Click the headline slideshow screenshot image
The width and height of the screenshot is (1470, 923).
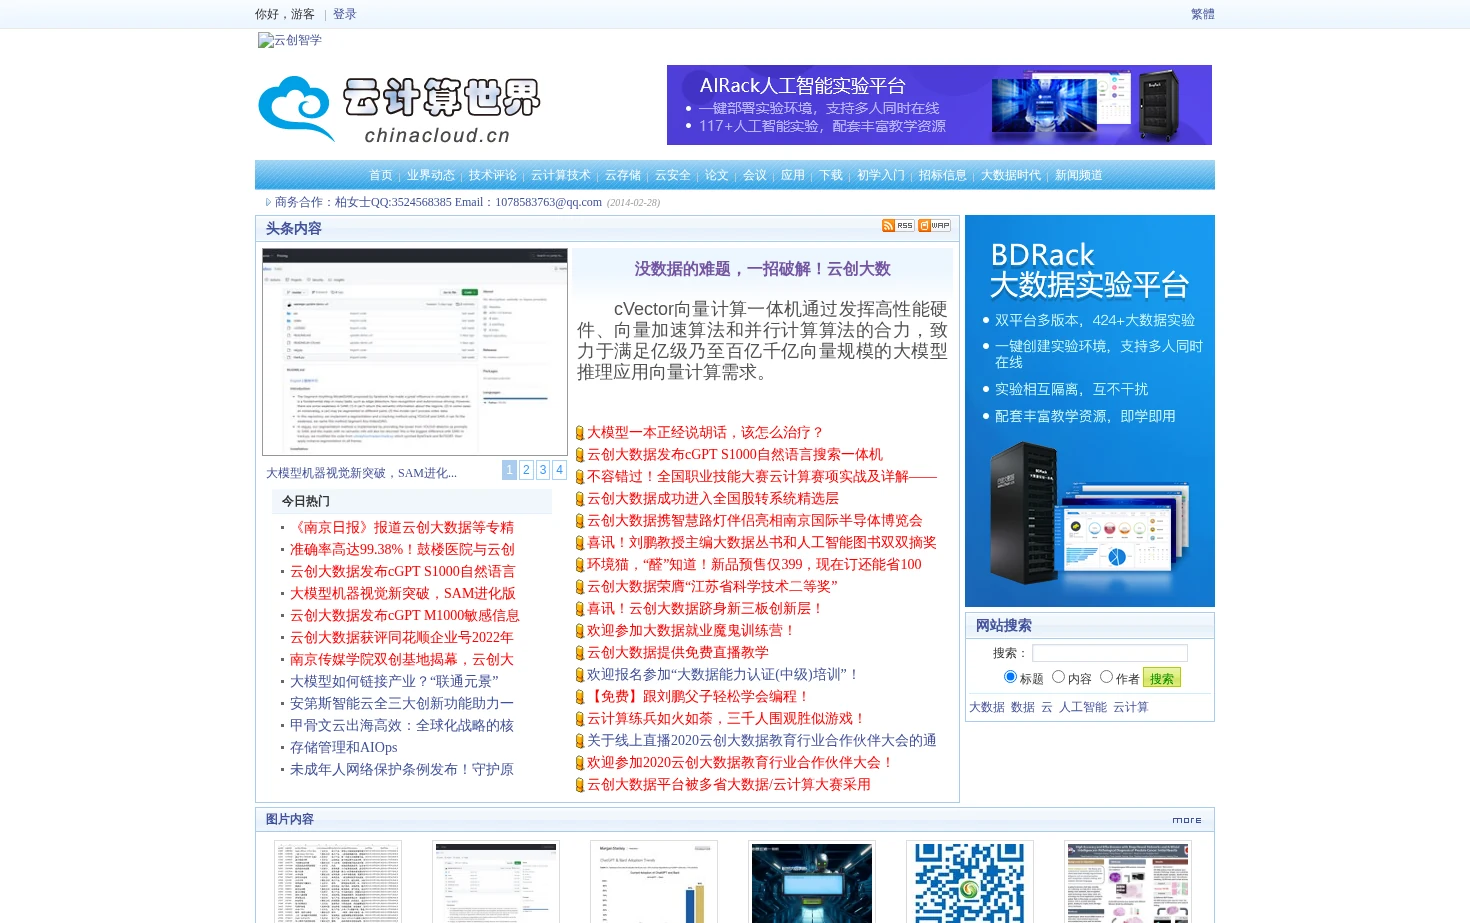tap(415, 352)
